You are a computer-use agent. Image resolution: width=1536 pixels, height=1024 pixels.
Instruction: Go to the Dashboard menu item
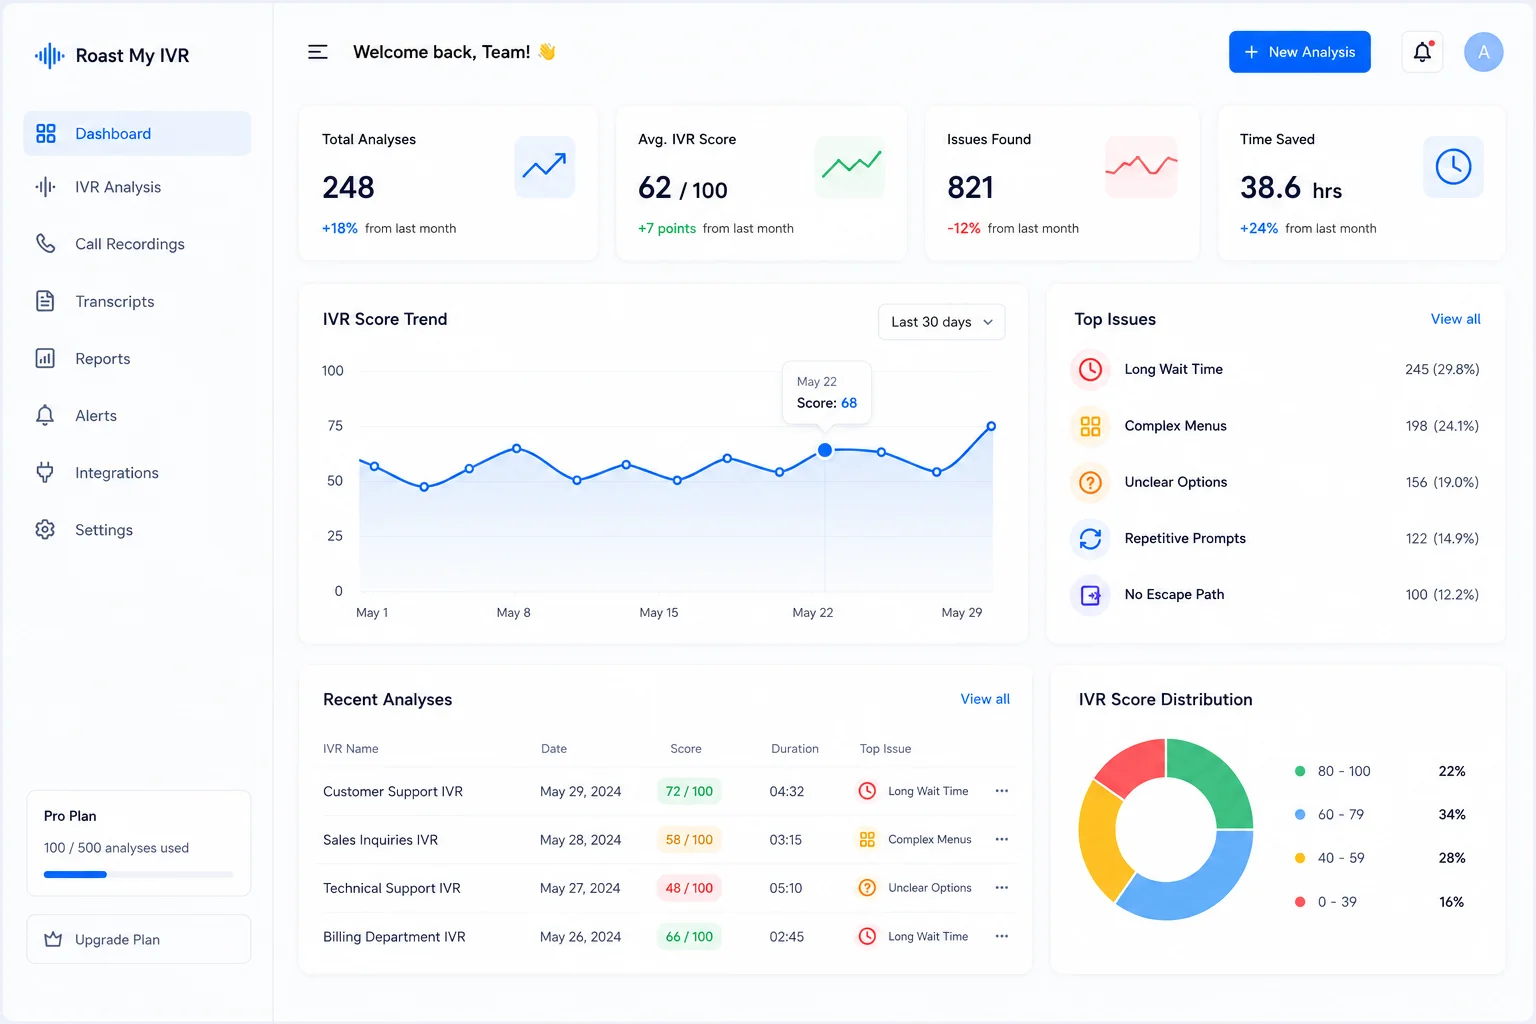tap(137, 134)
